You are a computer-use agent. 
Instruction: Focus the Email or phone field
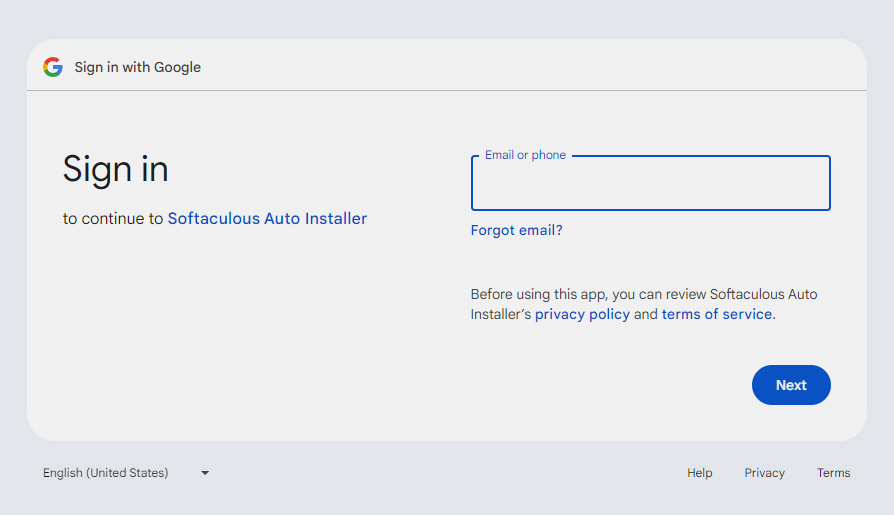click(651, 183)
